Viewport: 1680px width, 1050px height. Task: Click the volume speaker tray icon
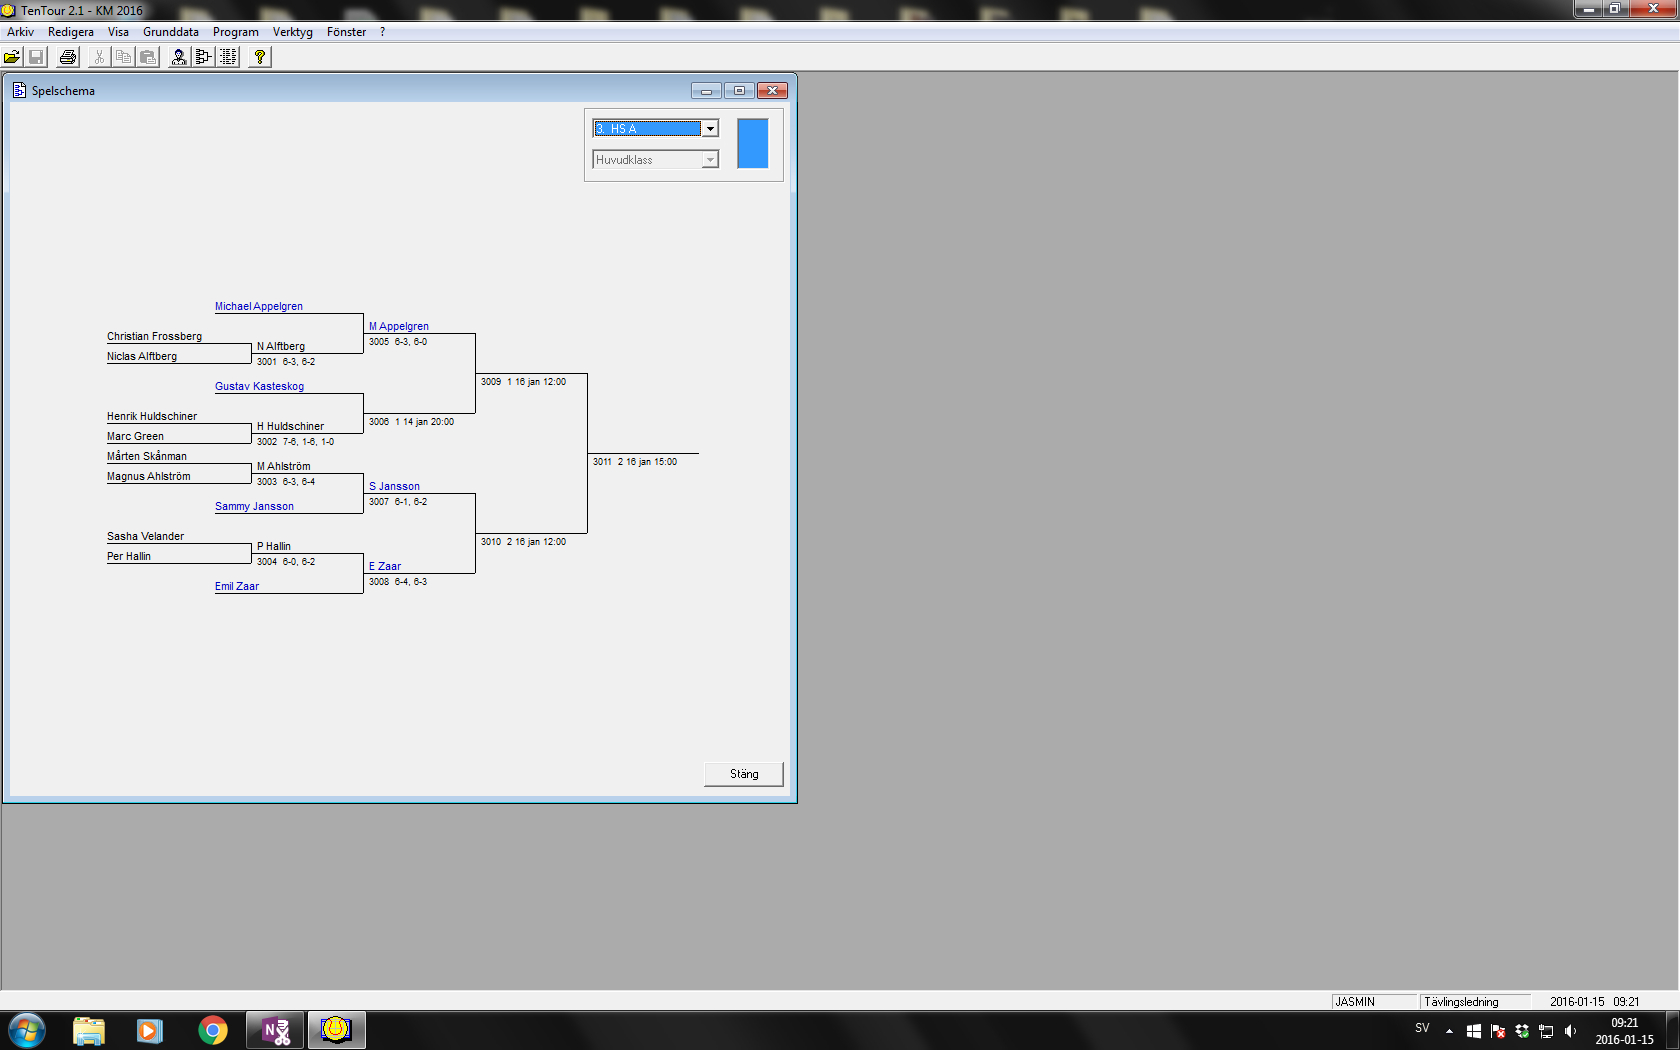1570,1031
